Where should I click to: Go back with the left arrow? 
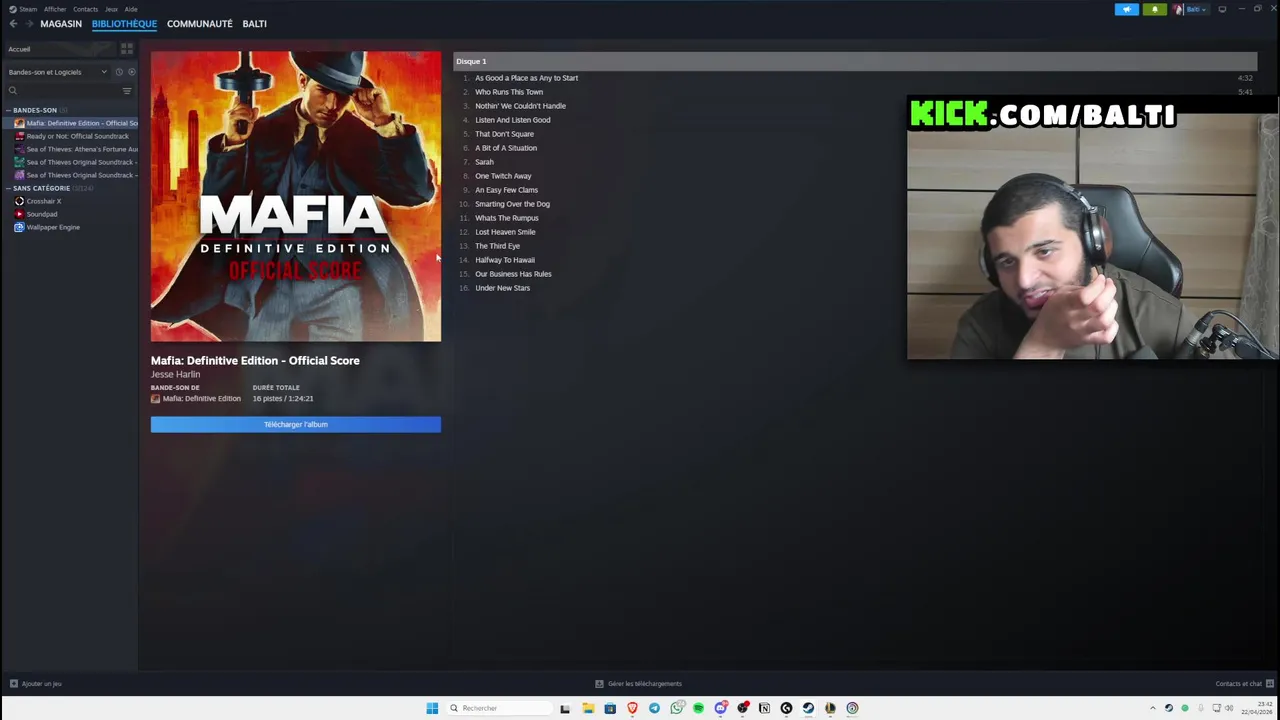(13, 23)
